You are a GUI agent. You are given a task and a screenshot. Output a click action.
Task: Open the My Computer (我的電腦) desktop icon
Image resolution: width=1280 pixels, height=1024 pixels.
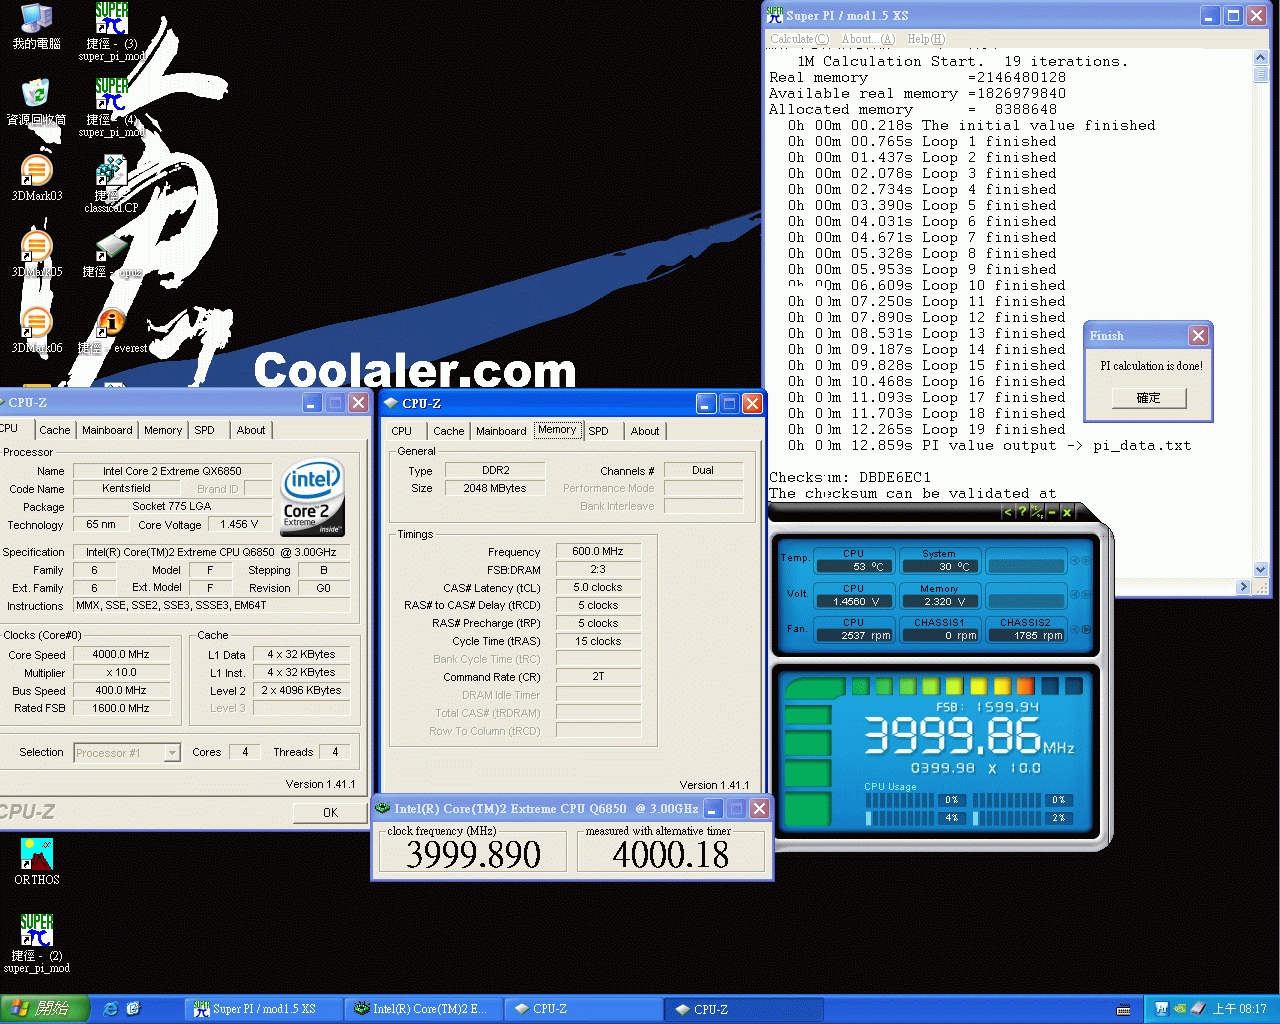36,26
